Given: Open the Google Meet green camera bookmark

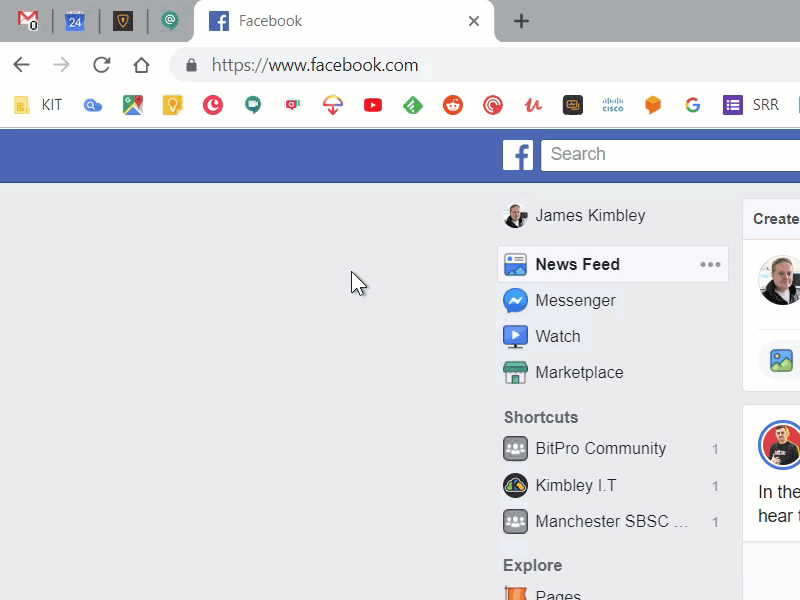Looking at the screenshot, I should (253, 105).
